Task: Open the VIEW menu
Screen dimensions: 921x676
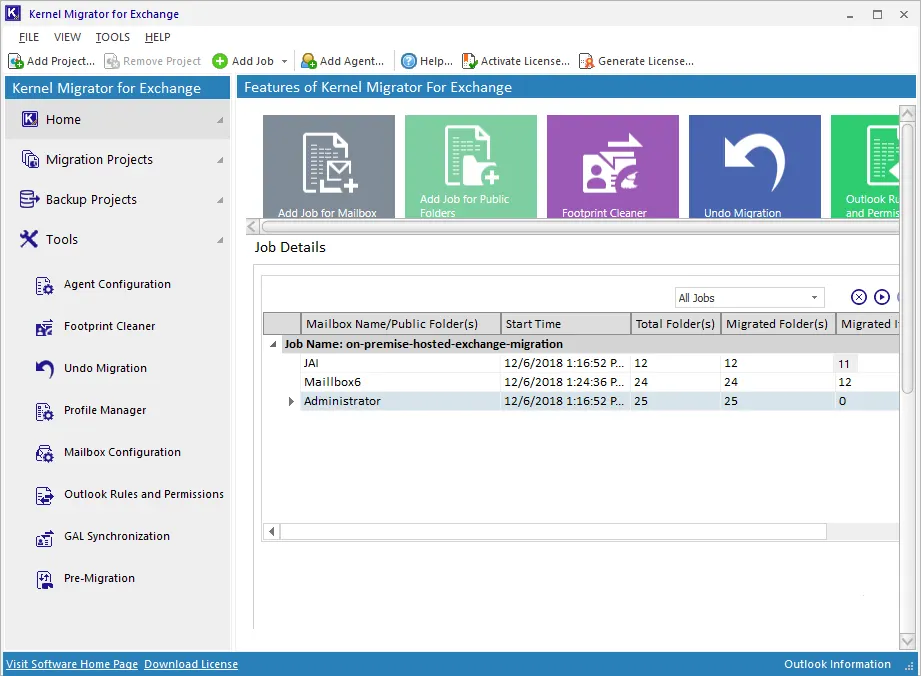Action: pos(68,37)
